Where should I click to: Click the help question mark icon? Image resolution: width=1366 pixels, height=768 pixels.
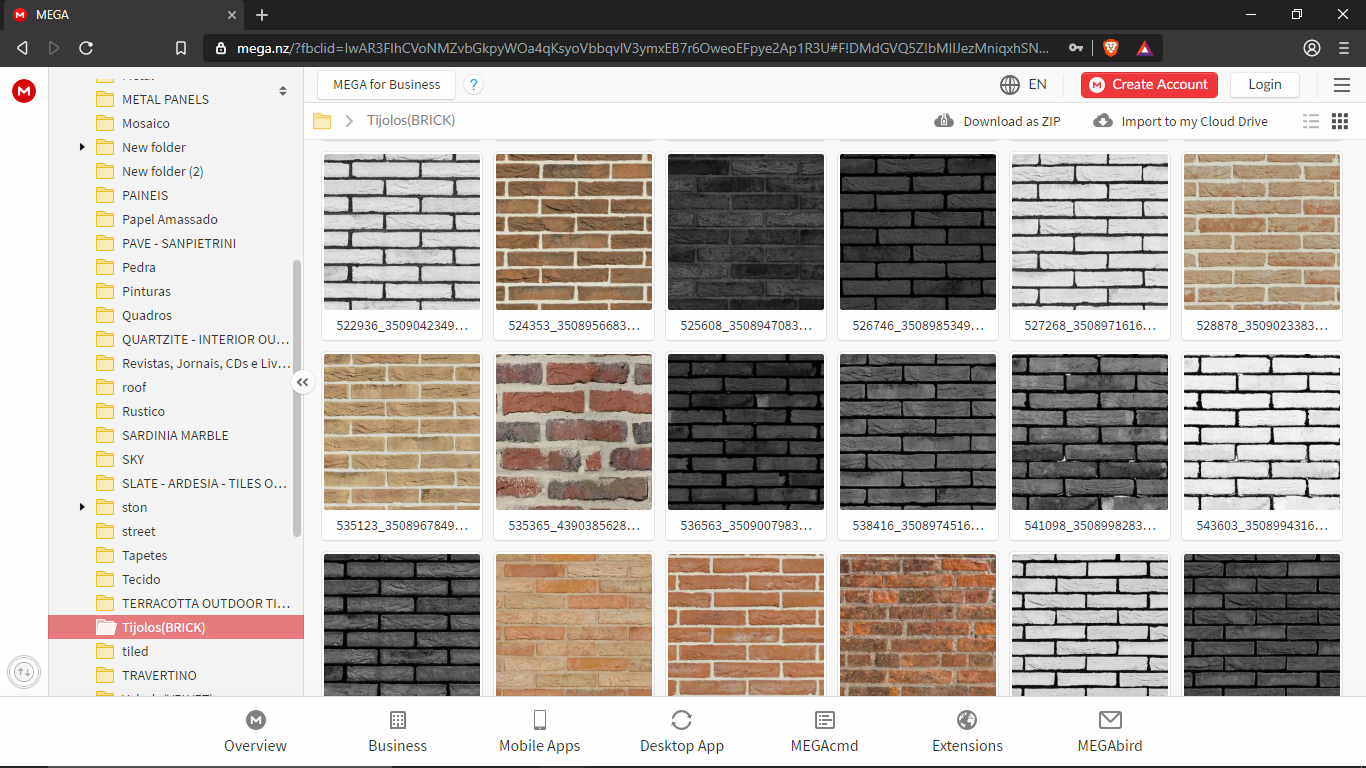click(473, 85)
